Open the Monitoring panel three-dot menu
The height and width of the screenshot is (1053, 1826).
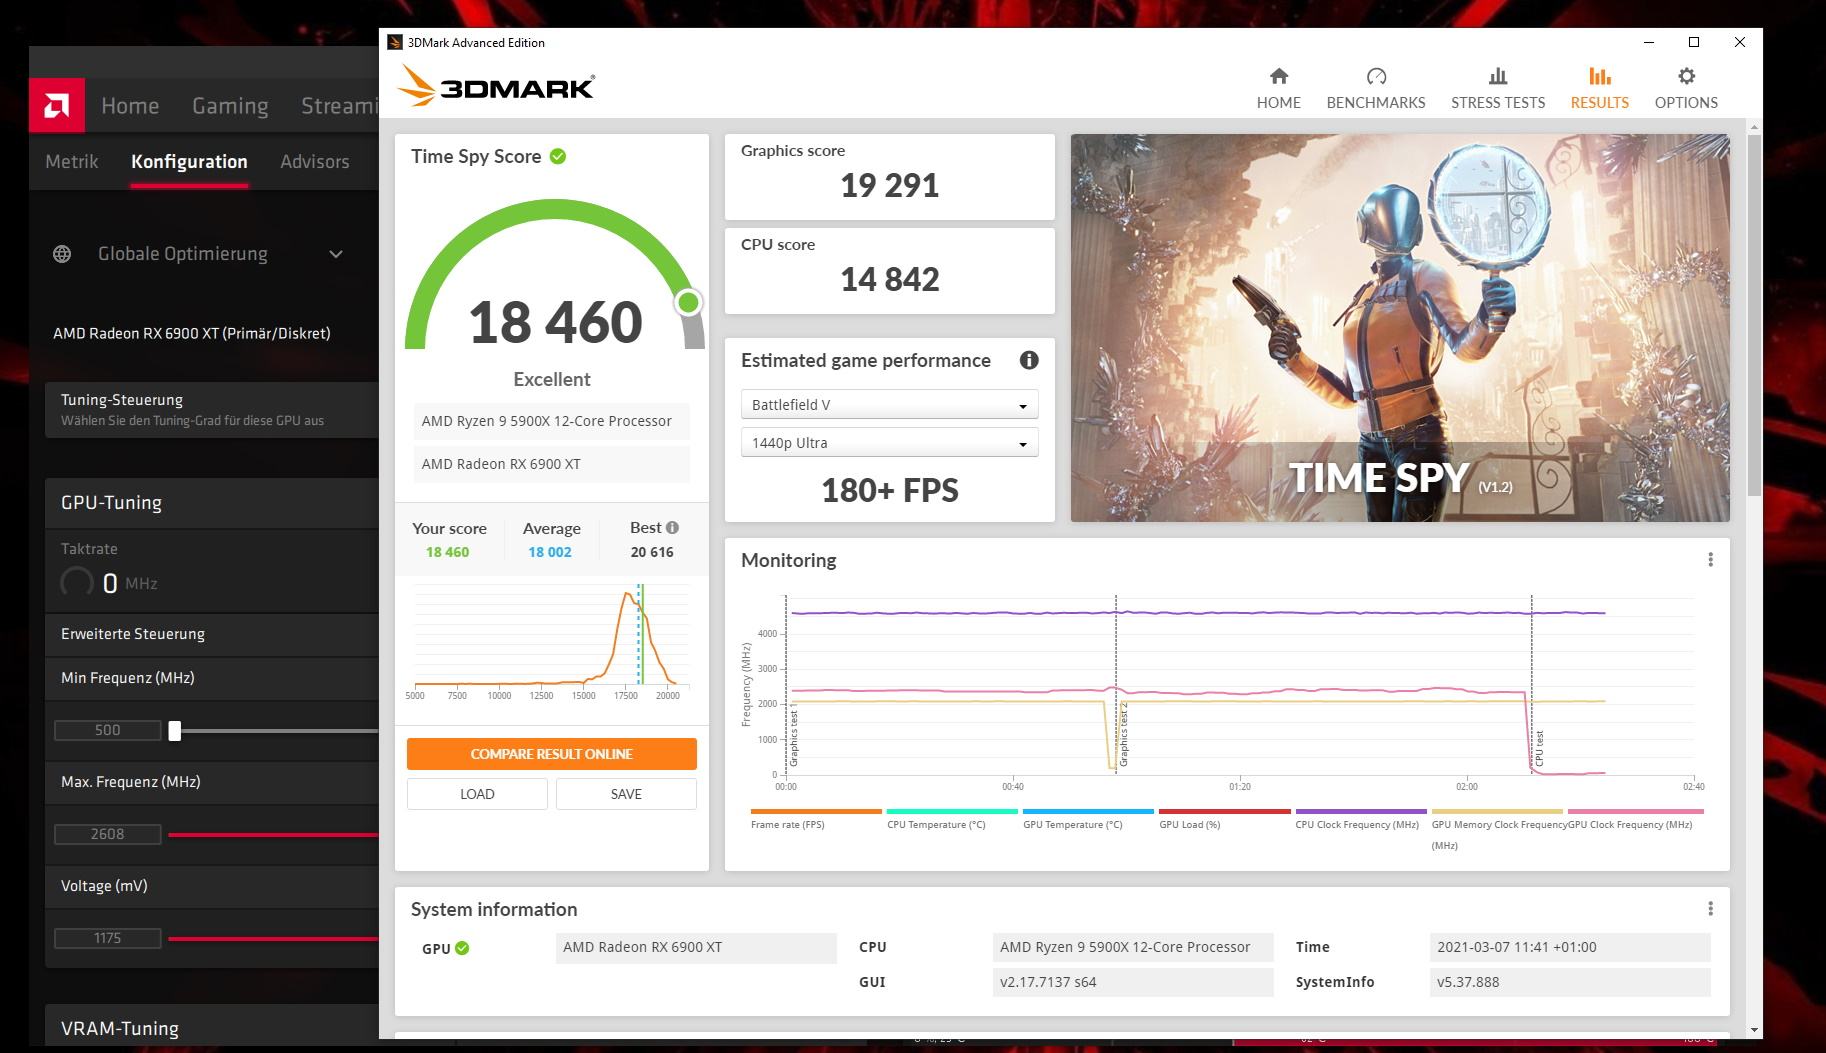pos(1710,560)
